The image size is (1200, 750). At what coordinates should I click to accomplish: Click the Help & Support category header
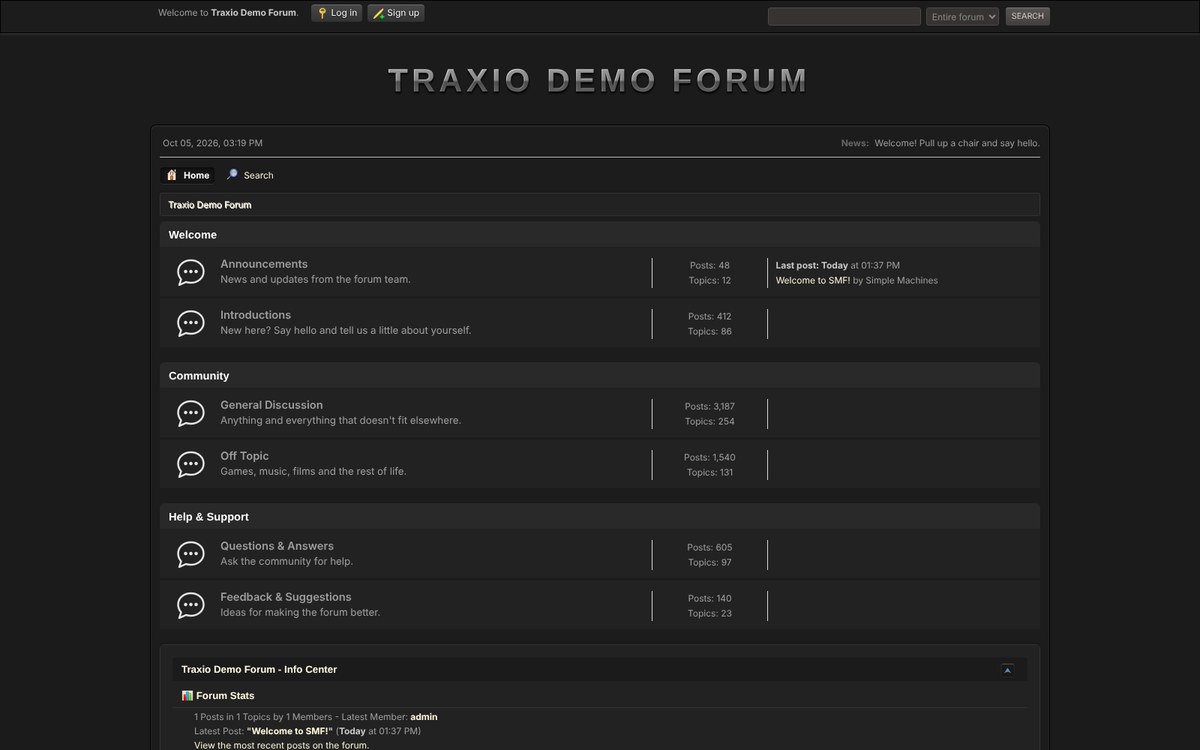[x=600, y=517]
